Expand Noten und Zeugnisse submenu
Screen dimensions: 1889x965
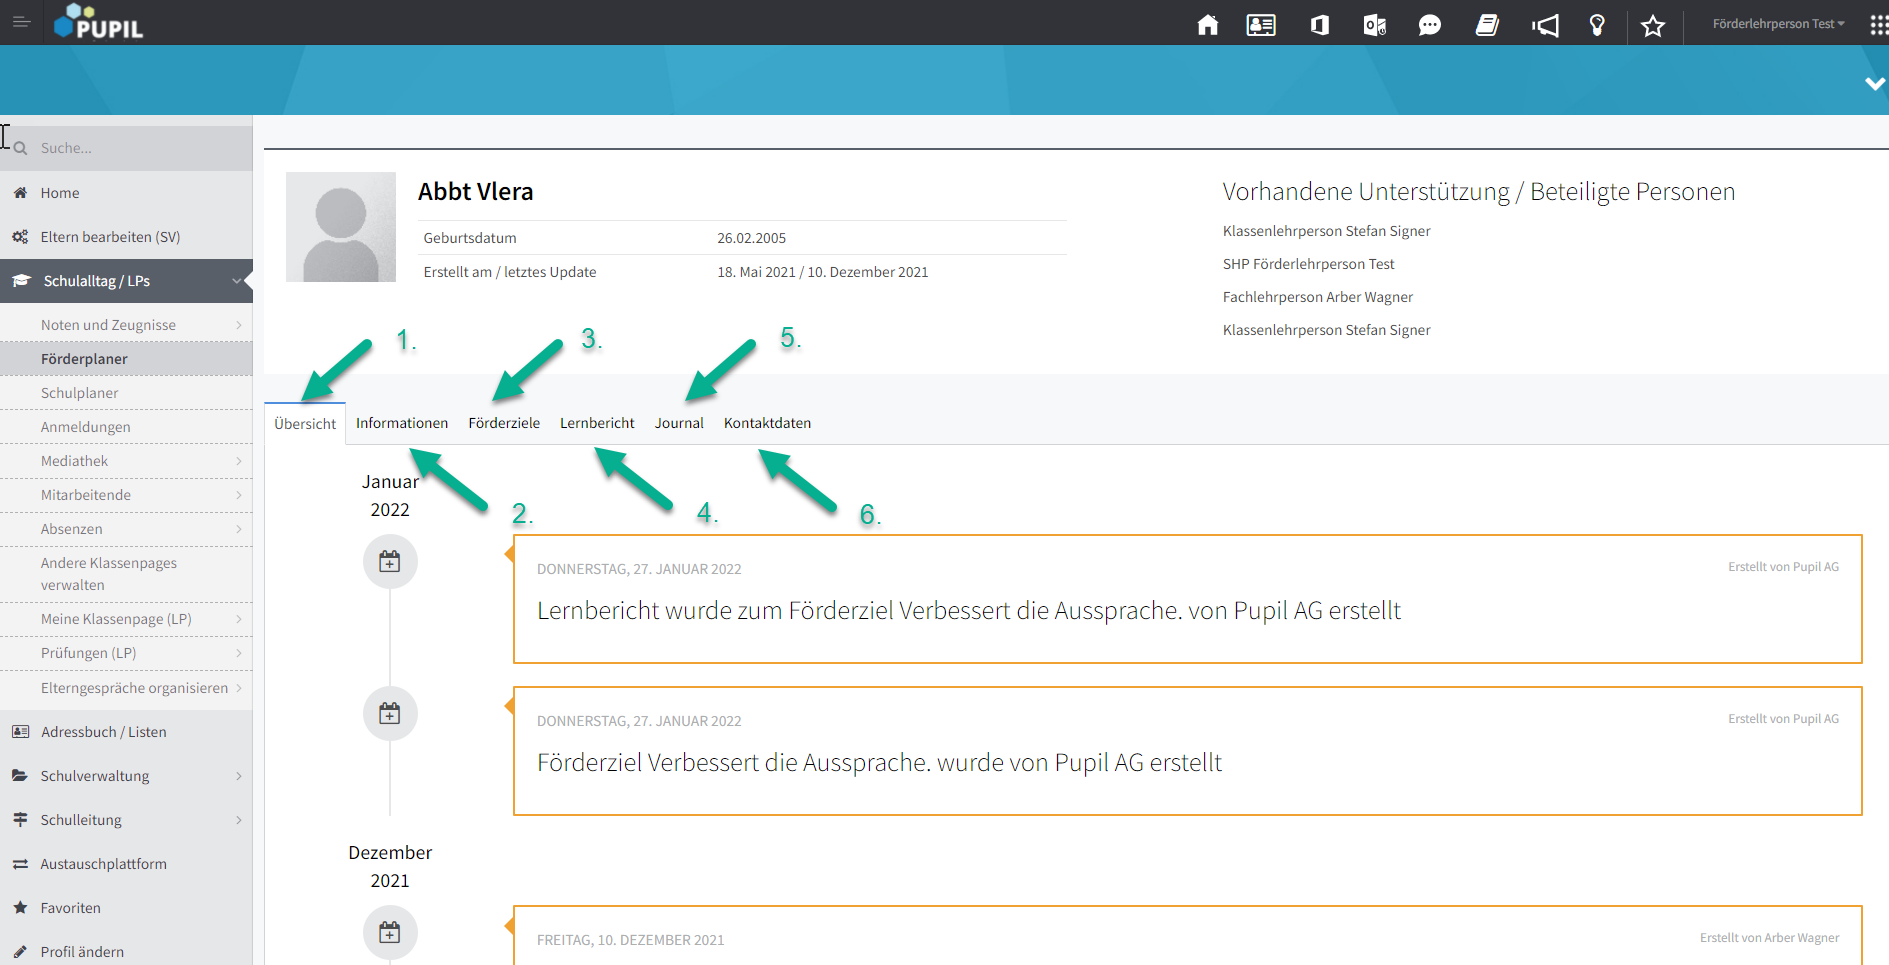coord(126,325)
